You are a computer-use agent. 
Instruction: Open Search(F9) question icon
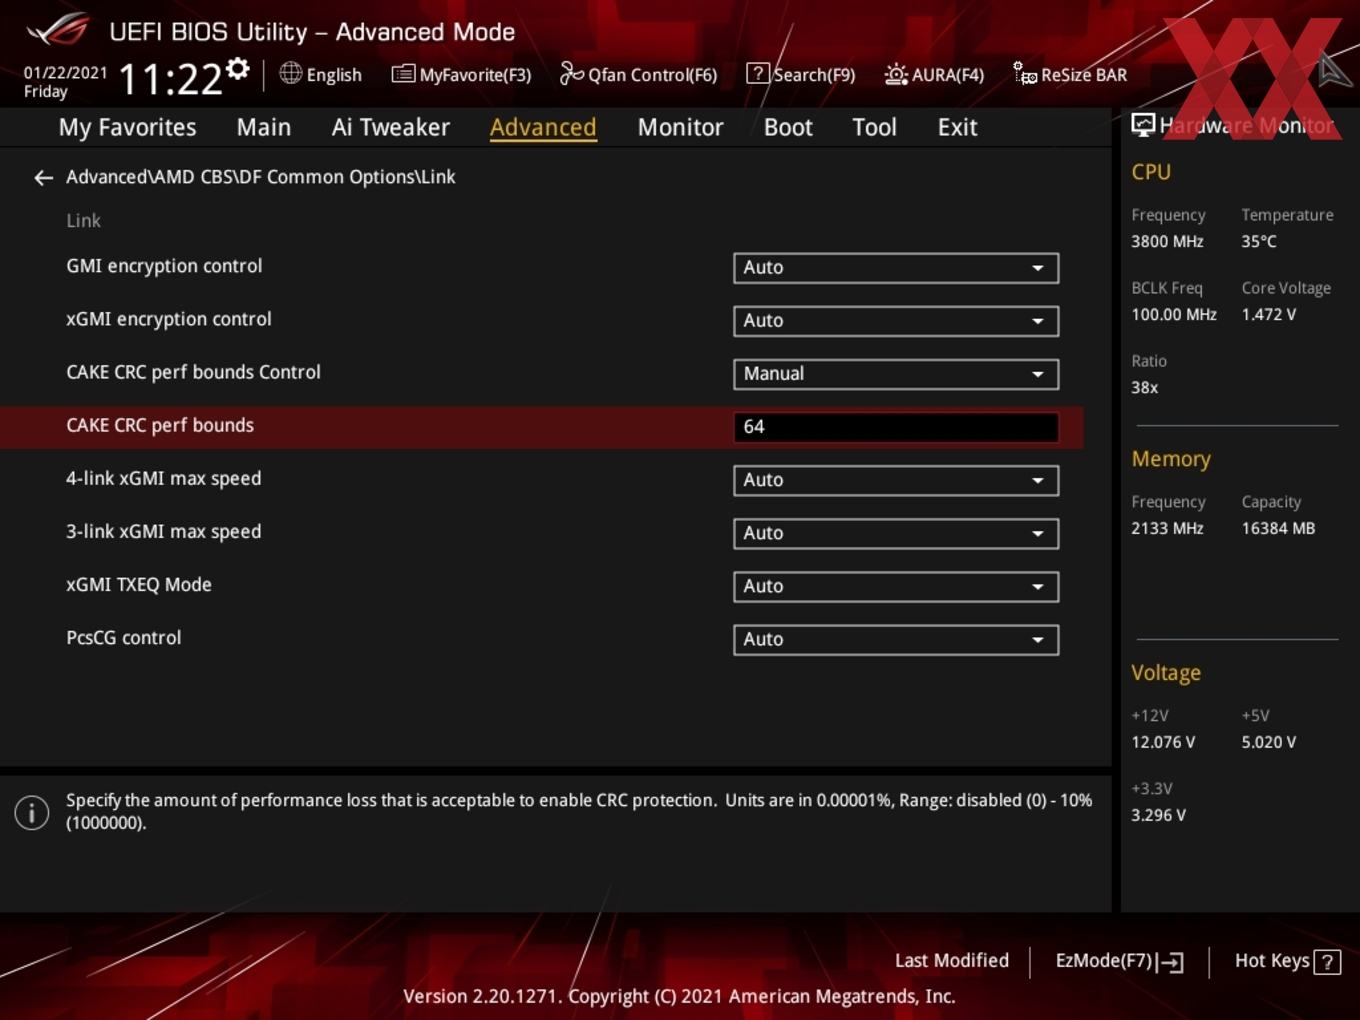(758, 73)
